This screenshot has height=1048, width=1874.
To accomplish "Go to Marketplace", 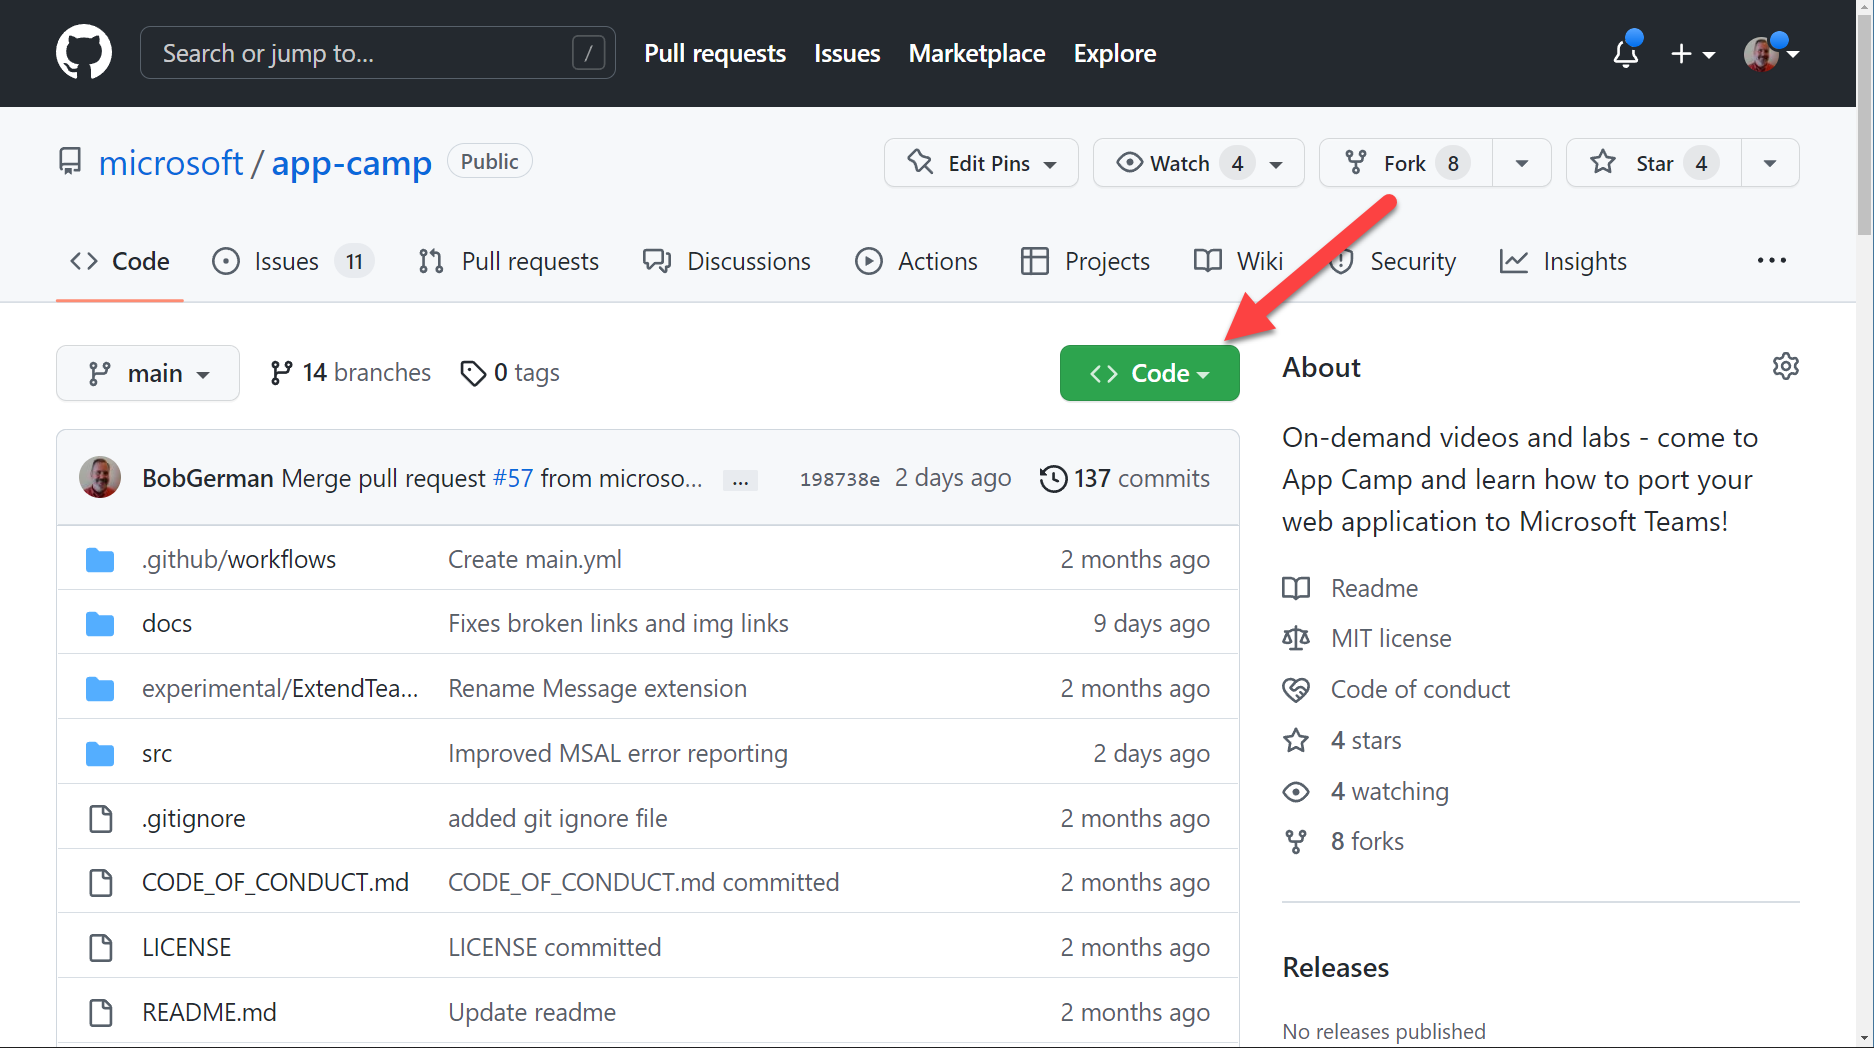I will pos(977,53).
